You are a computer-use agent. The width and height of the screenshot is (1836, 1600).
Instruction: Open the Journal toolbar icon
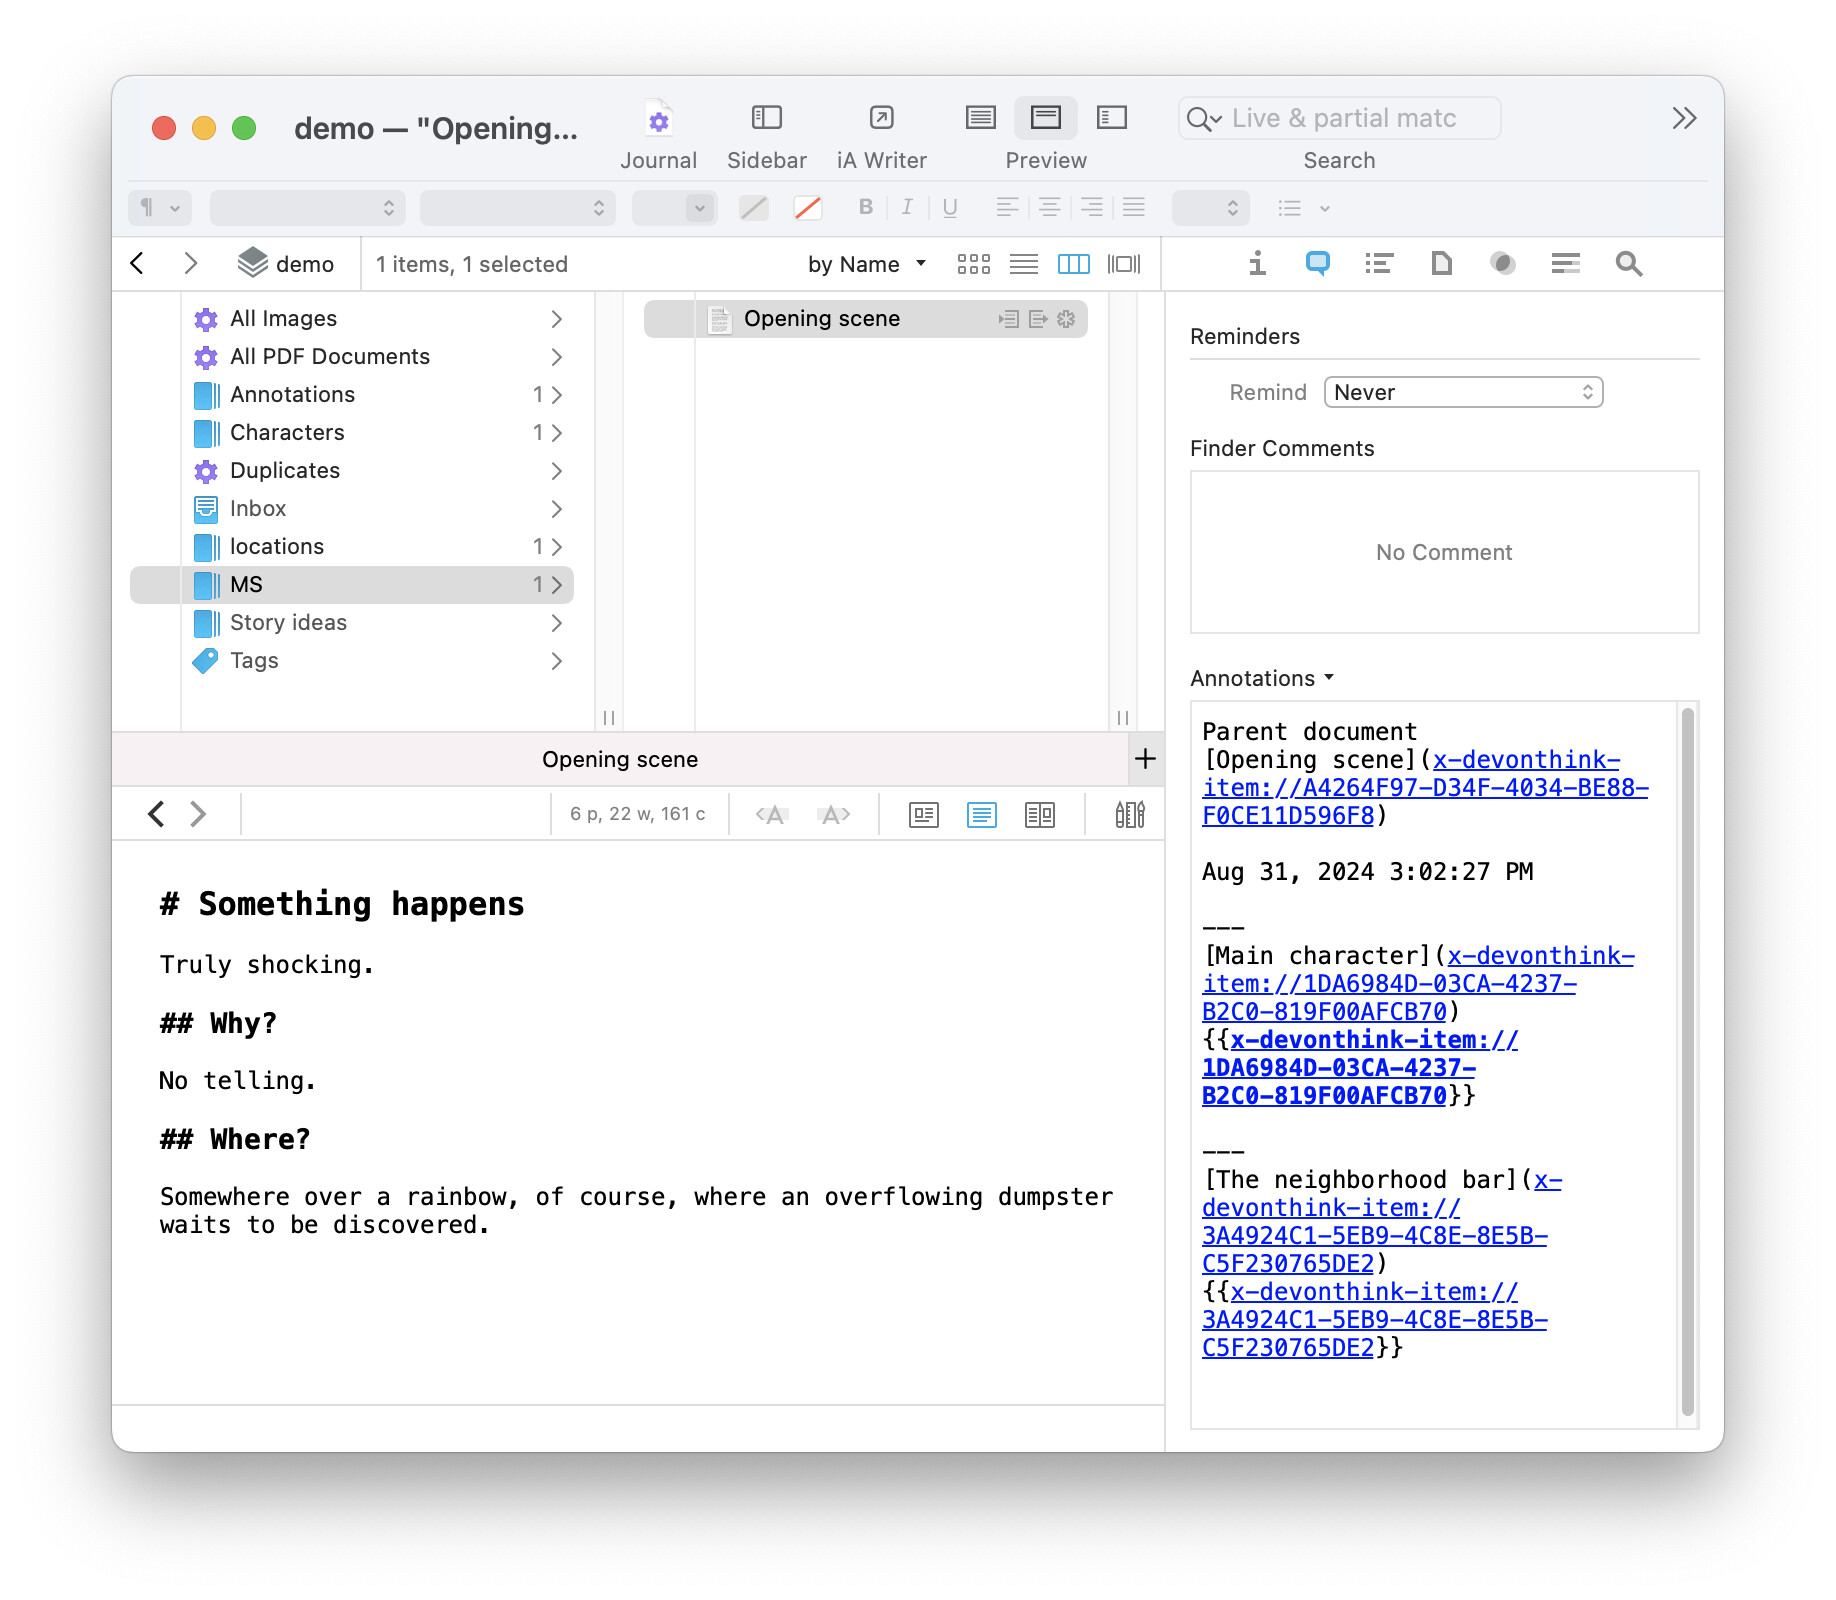[657, 120]
